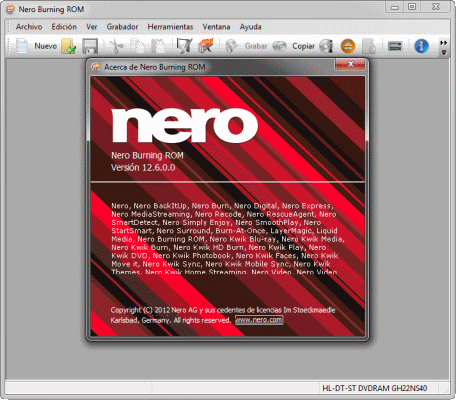The width and height of the screenshot is (456, 400).
Task: Click the burning-building Nero Express icon
Action: pos(206,46)
